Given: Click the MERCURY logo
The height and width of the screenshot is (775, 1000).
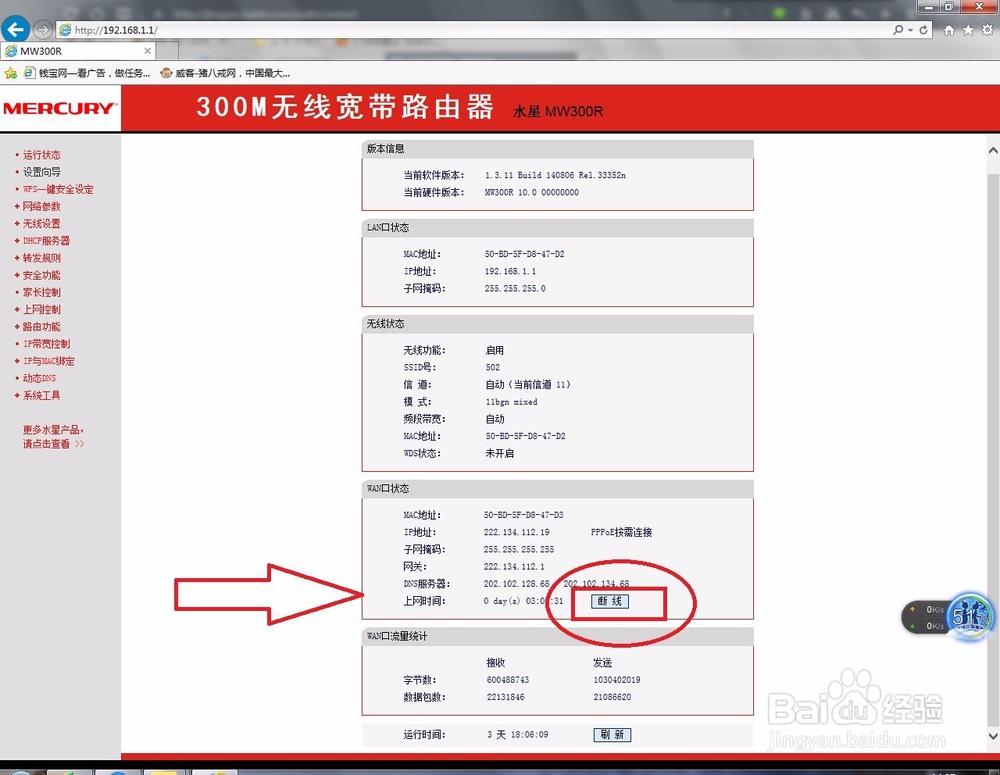Looking at the screenshot, I should 58,108.
